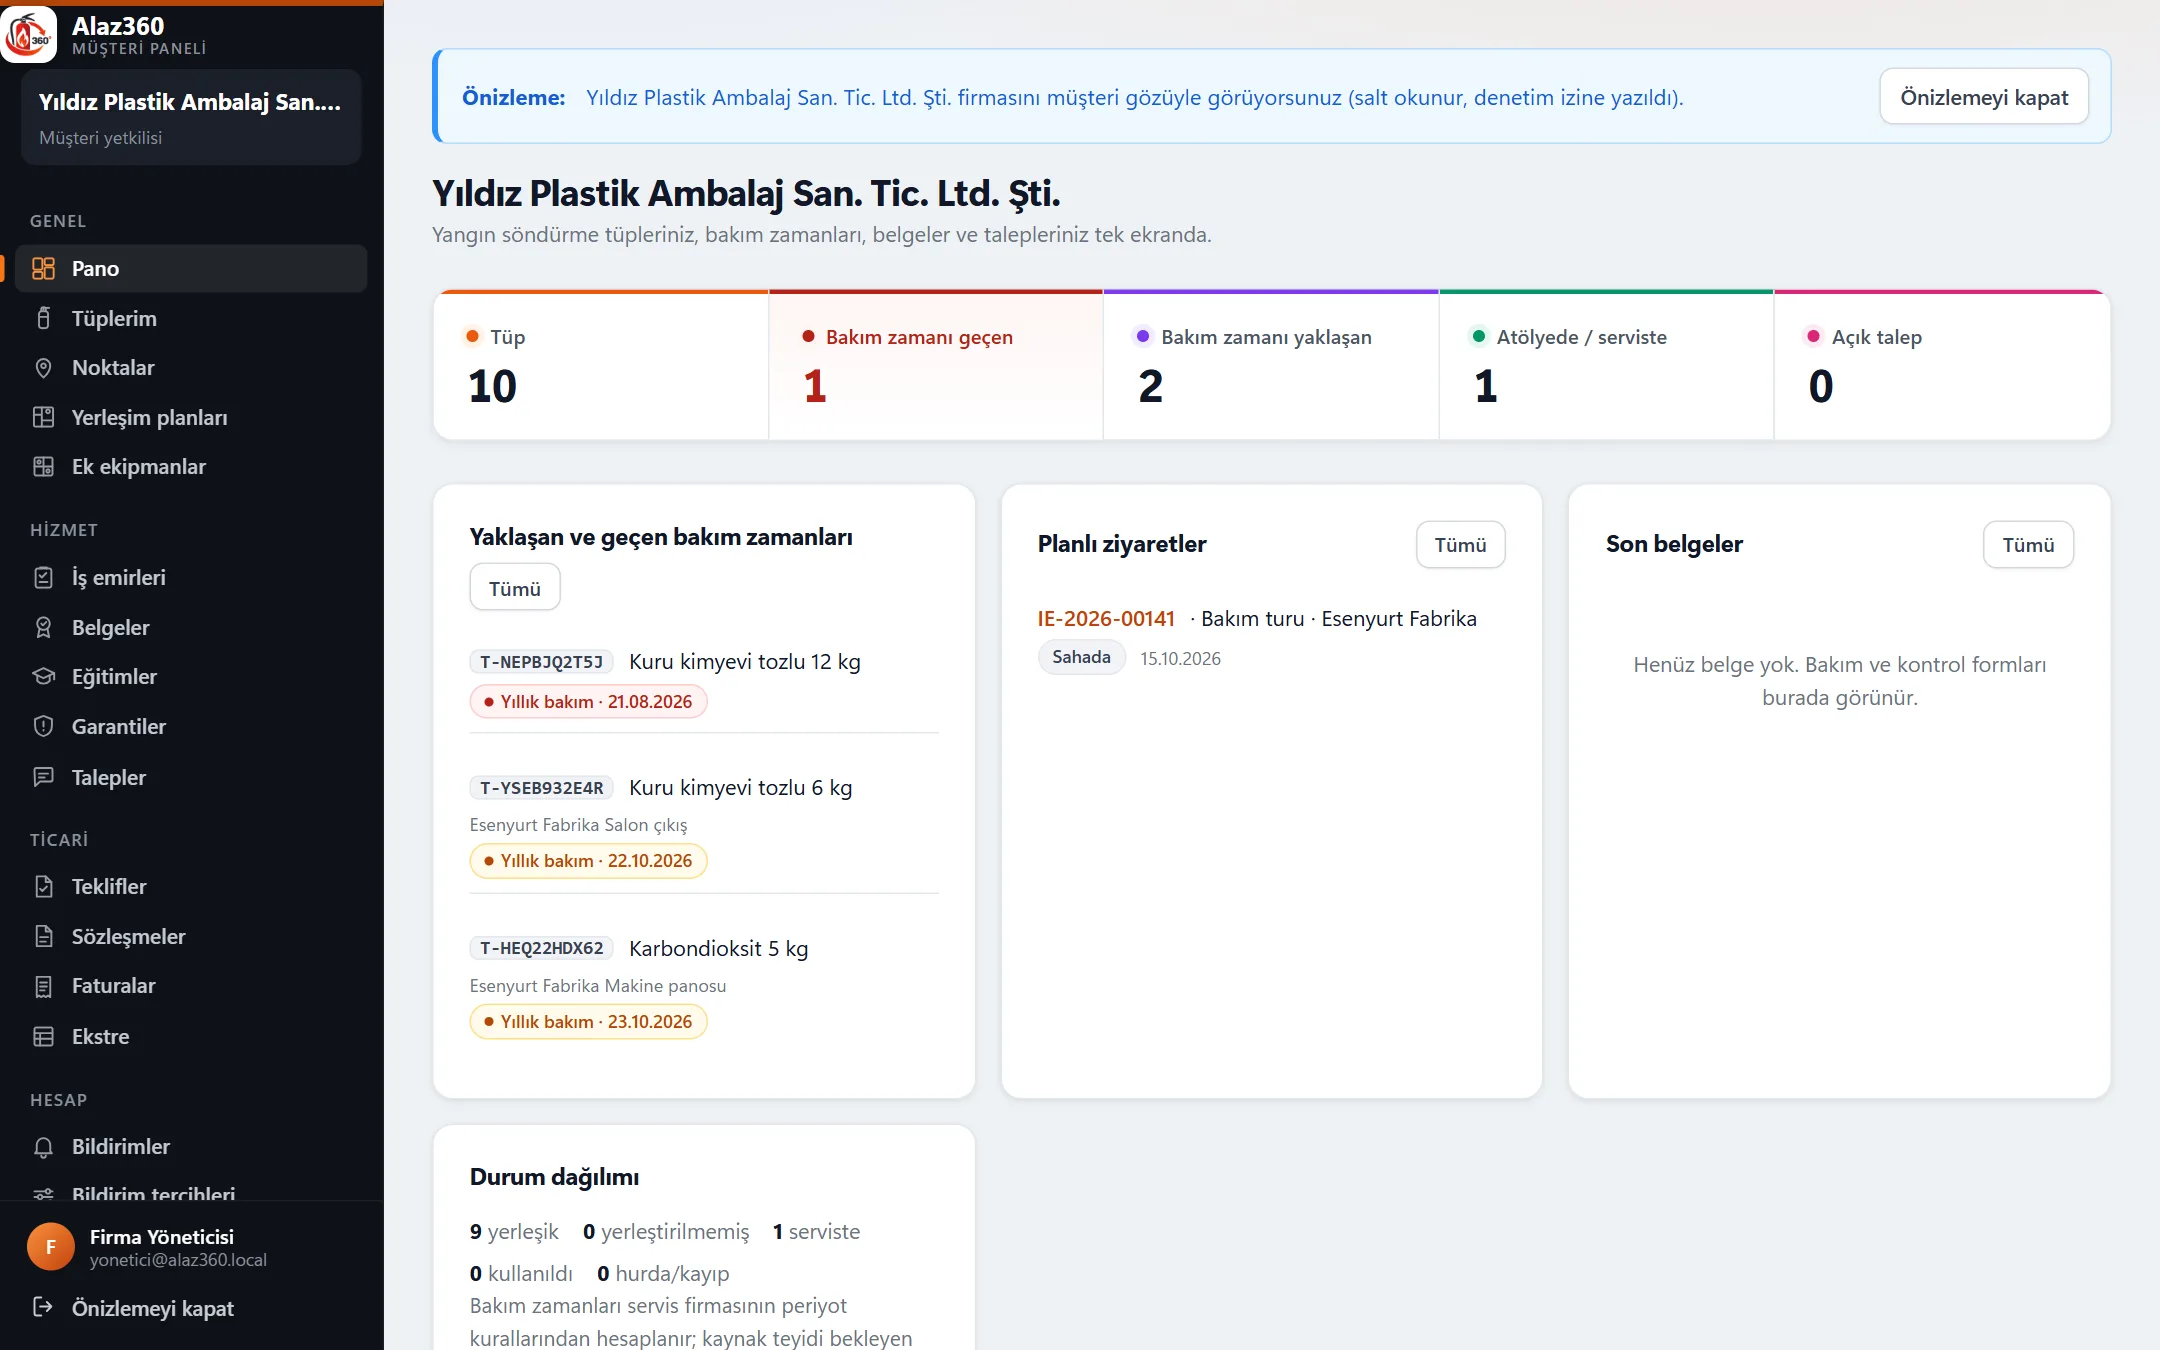
Task: Click the Talepler message icon
Action: [x=43, y=777]
